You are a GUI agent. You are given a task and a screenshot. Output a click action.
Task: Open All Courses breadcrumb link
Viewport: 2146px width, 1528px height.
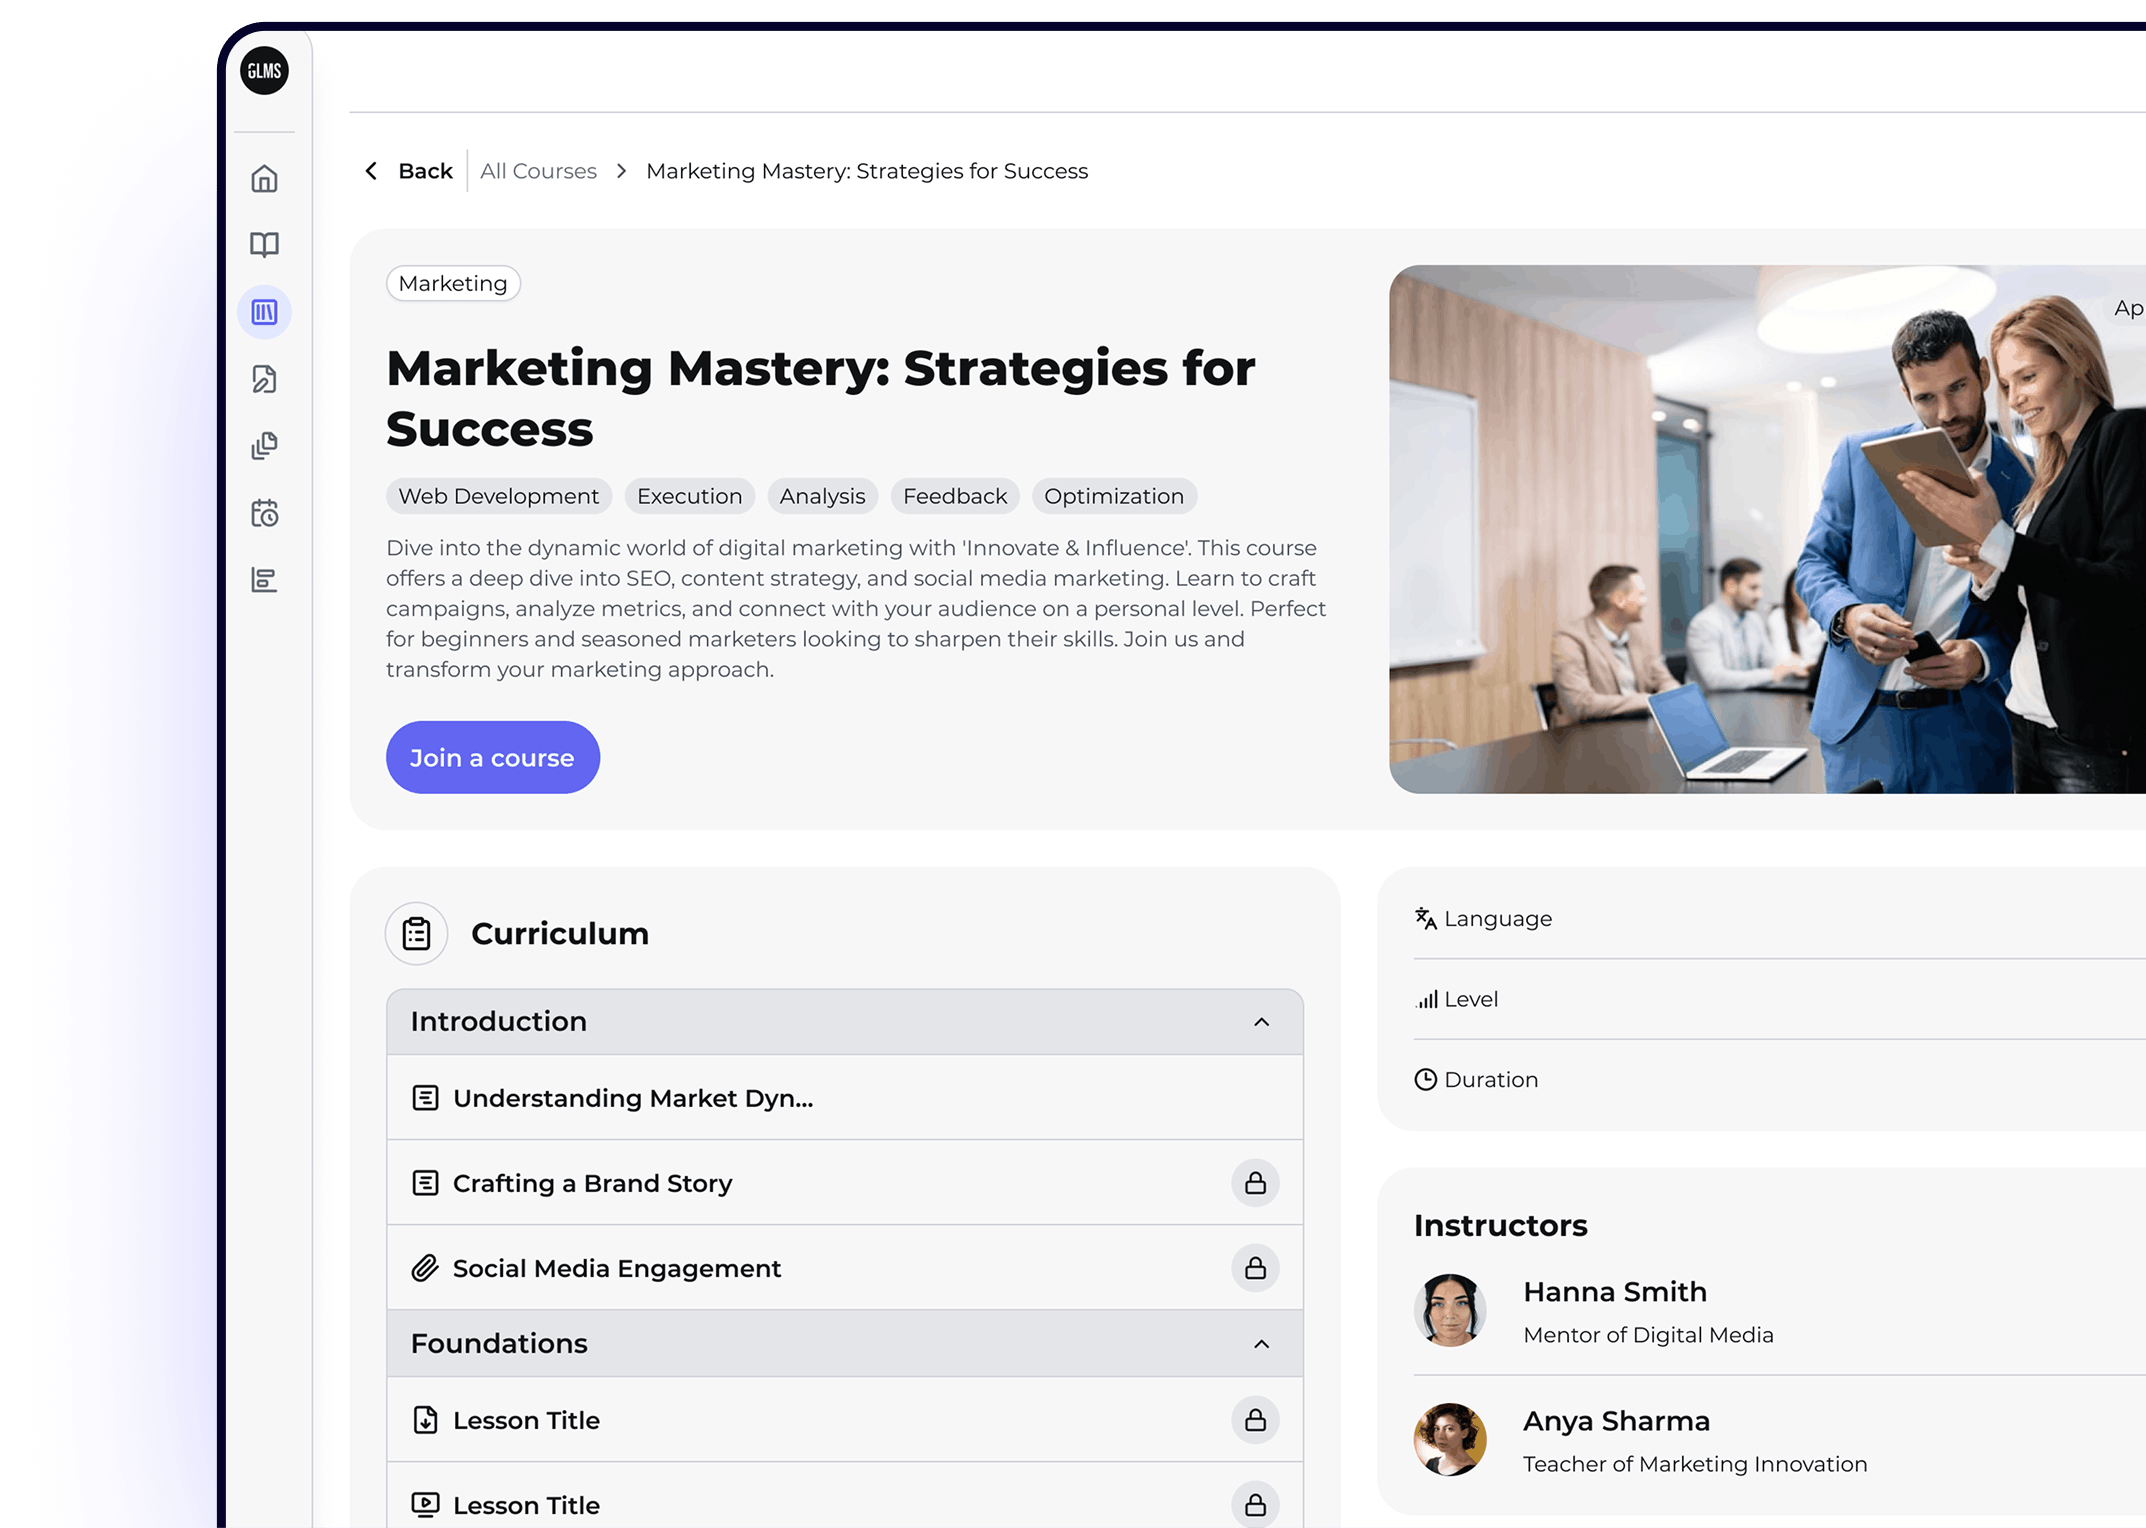538,171
